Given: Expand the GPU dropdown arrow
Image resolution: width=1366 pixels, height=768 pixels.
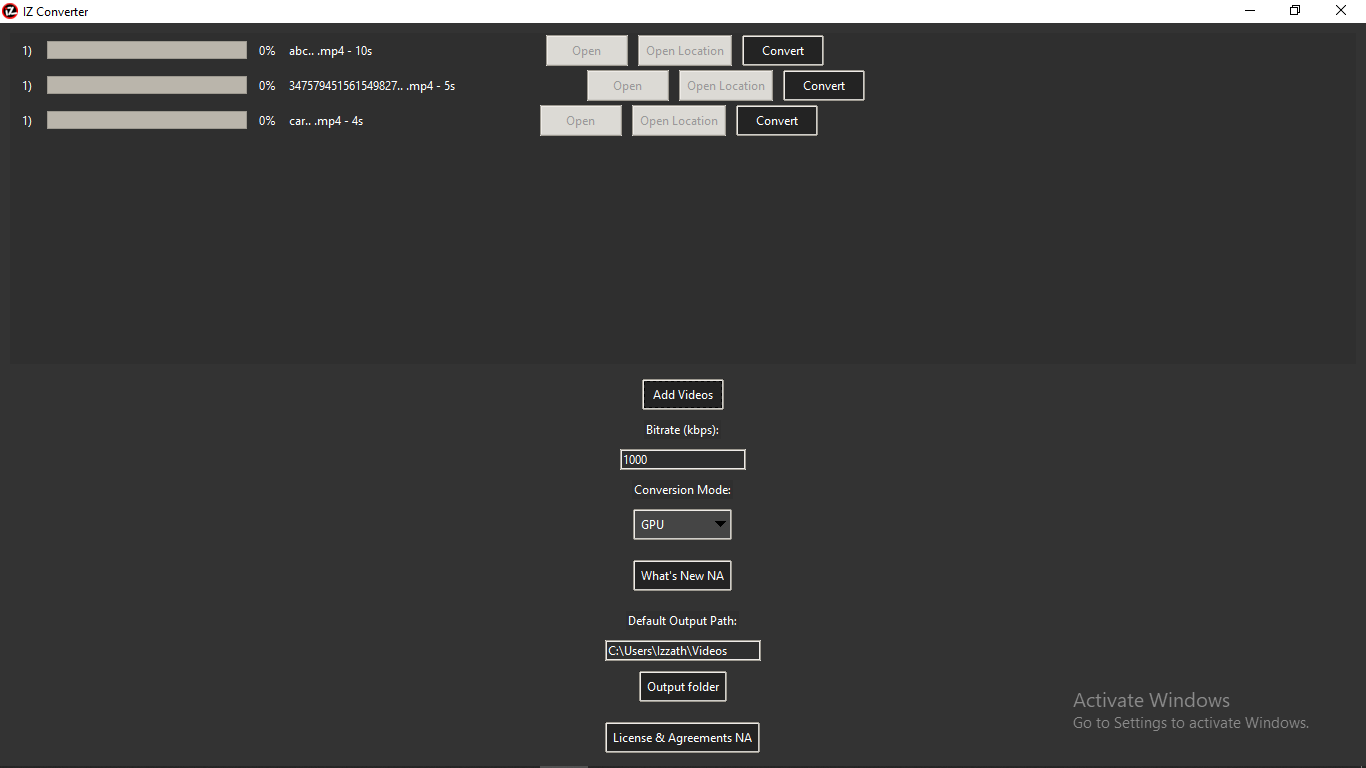Looking at the screenshot, I should [x=719, y=524].
